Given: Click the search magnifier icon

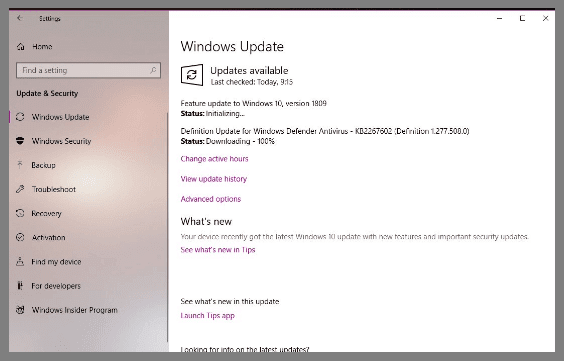Looking at the screenshot, I should pyautogui.click(x=153, y=70).
